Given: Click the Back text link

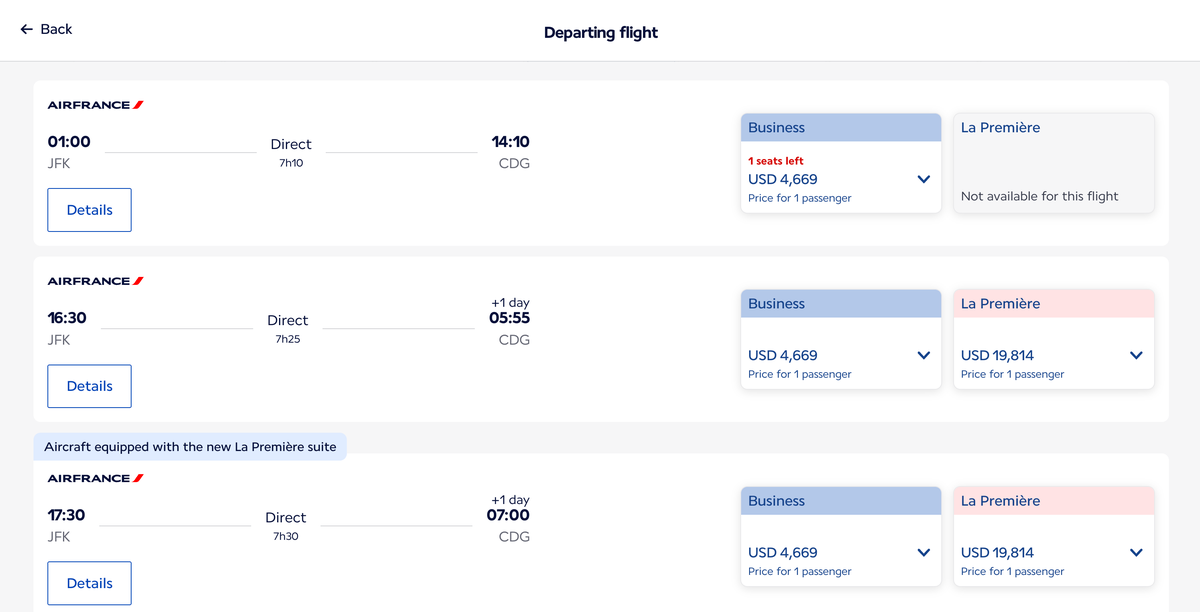Looking at the screenshot, I should point(54,30).
